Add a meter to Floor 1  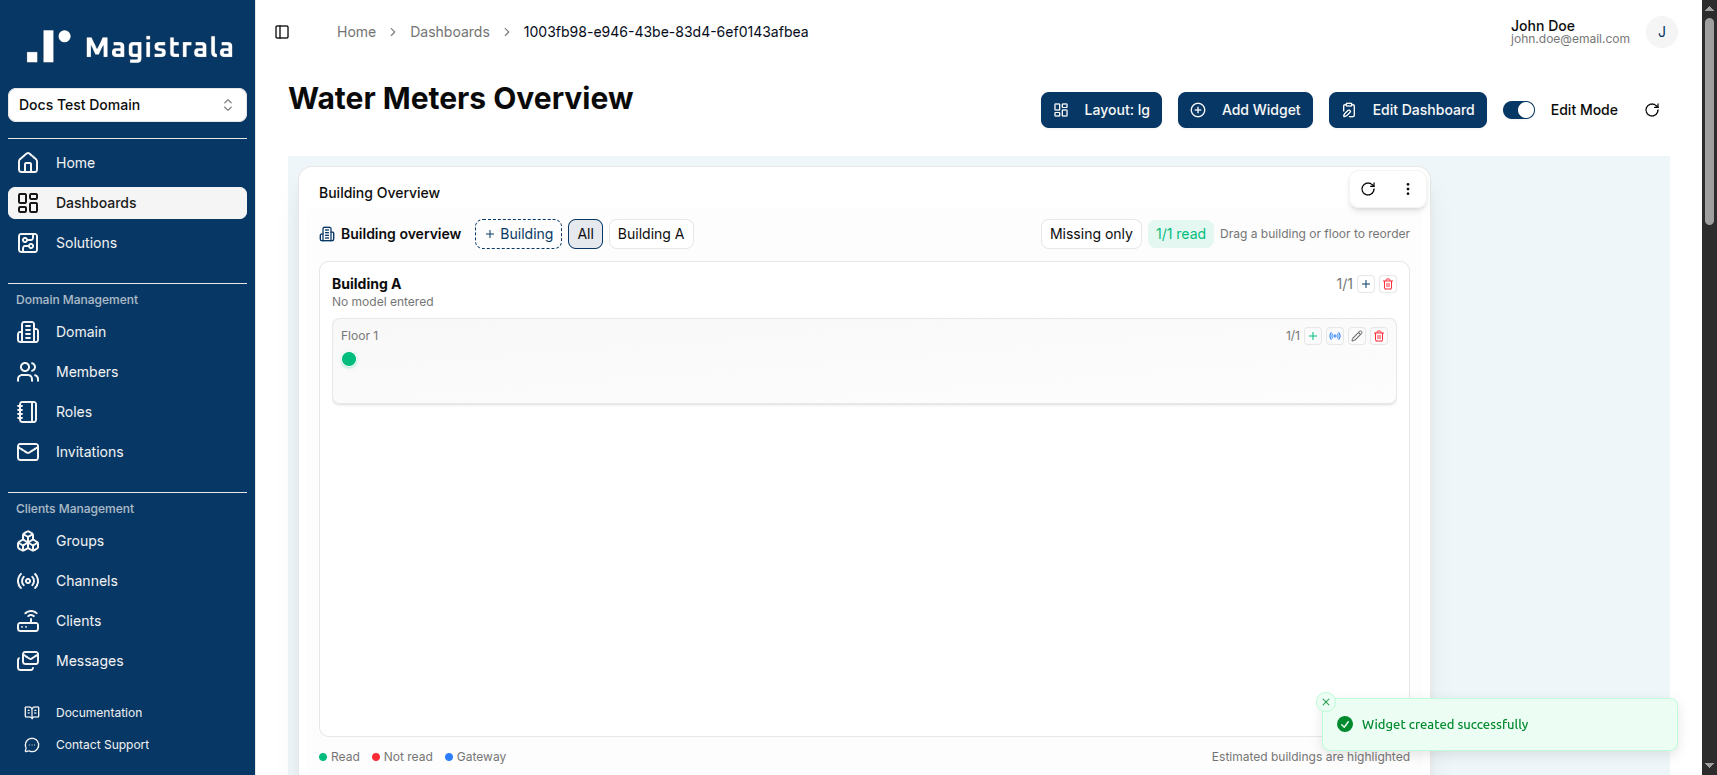point(1313,336)
